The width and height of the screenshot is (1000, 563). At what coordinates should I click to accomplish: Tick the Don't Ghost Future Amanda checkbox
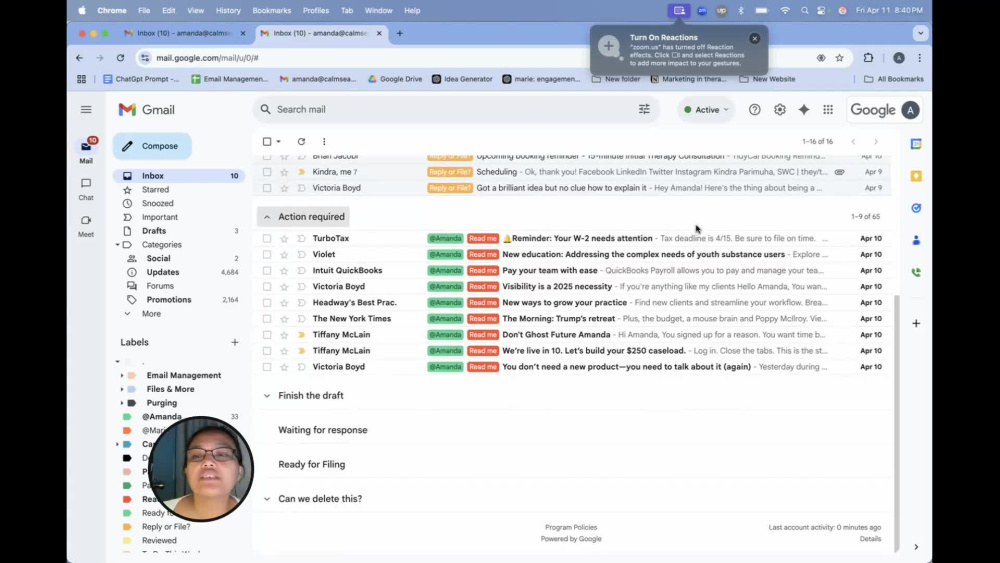(x=267, y=335)
